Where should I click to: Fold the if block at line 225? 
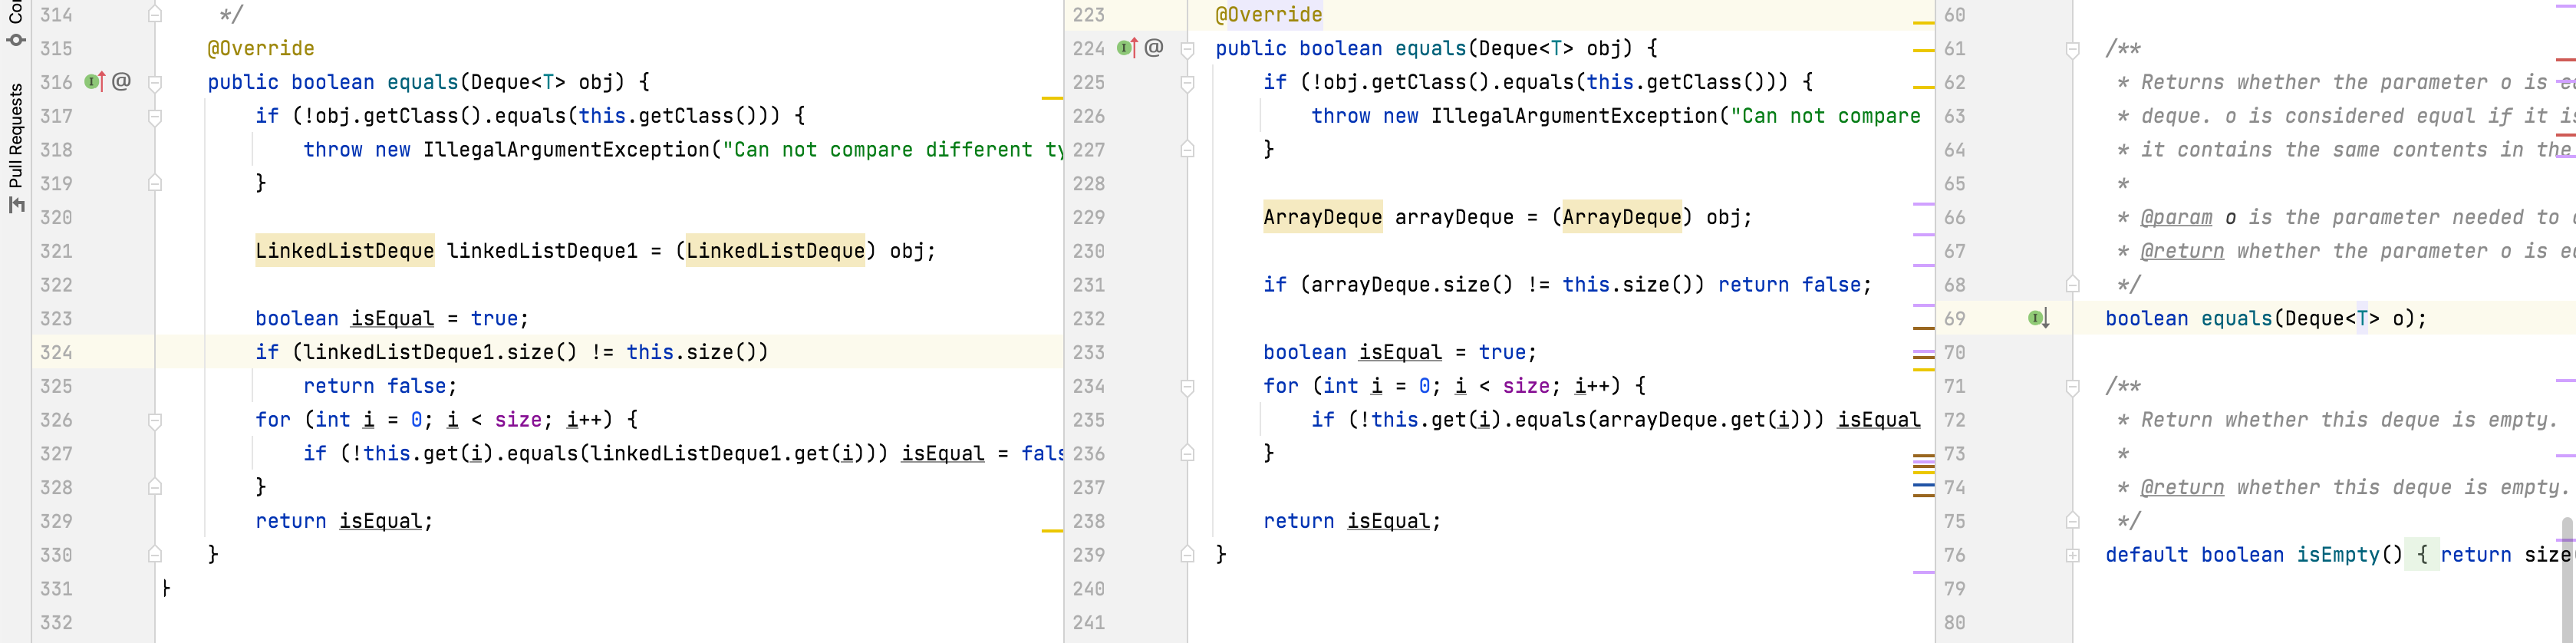[1188, 83]
